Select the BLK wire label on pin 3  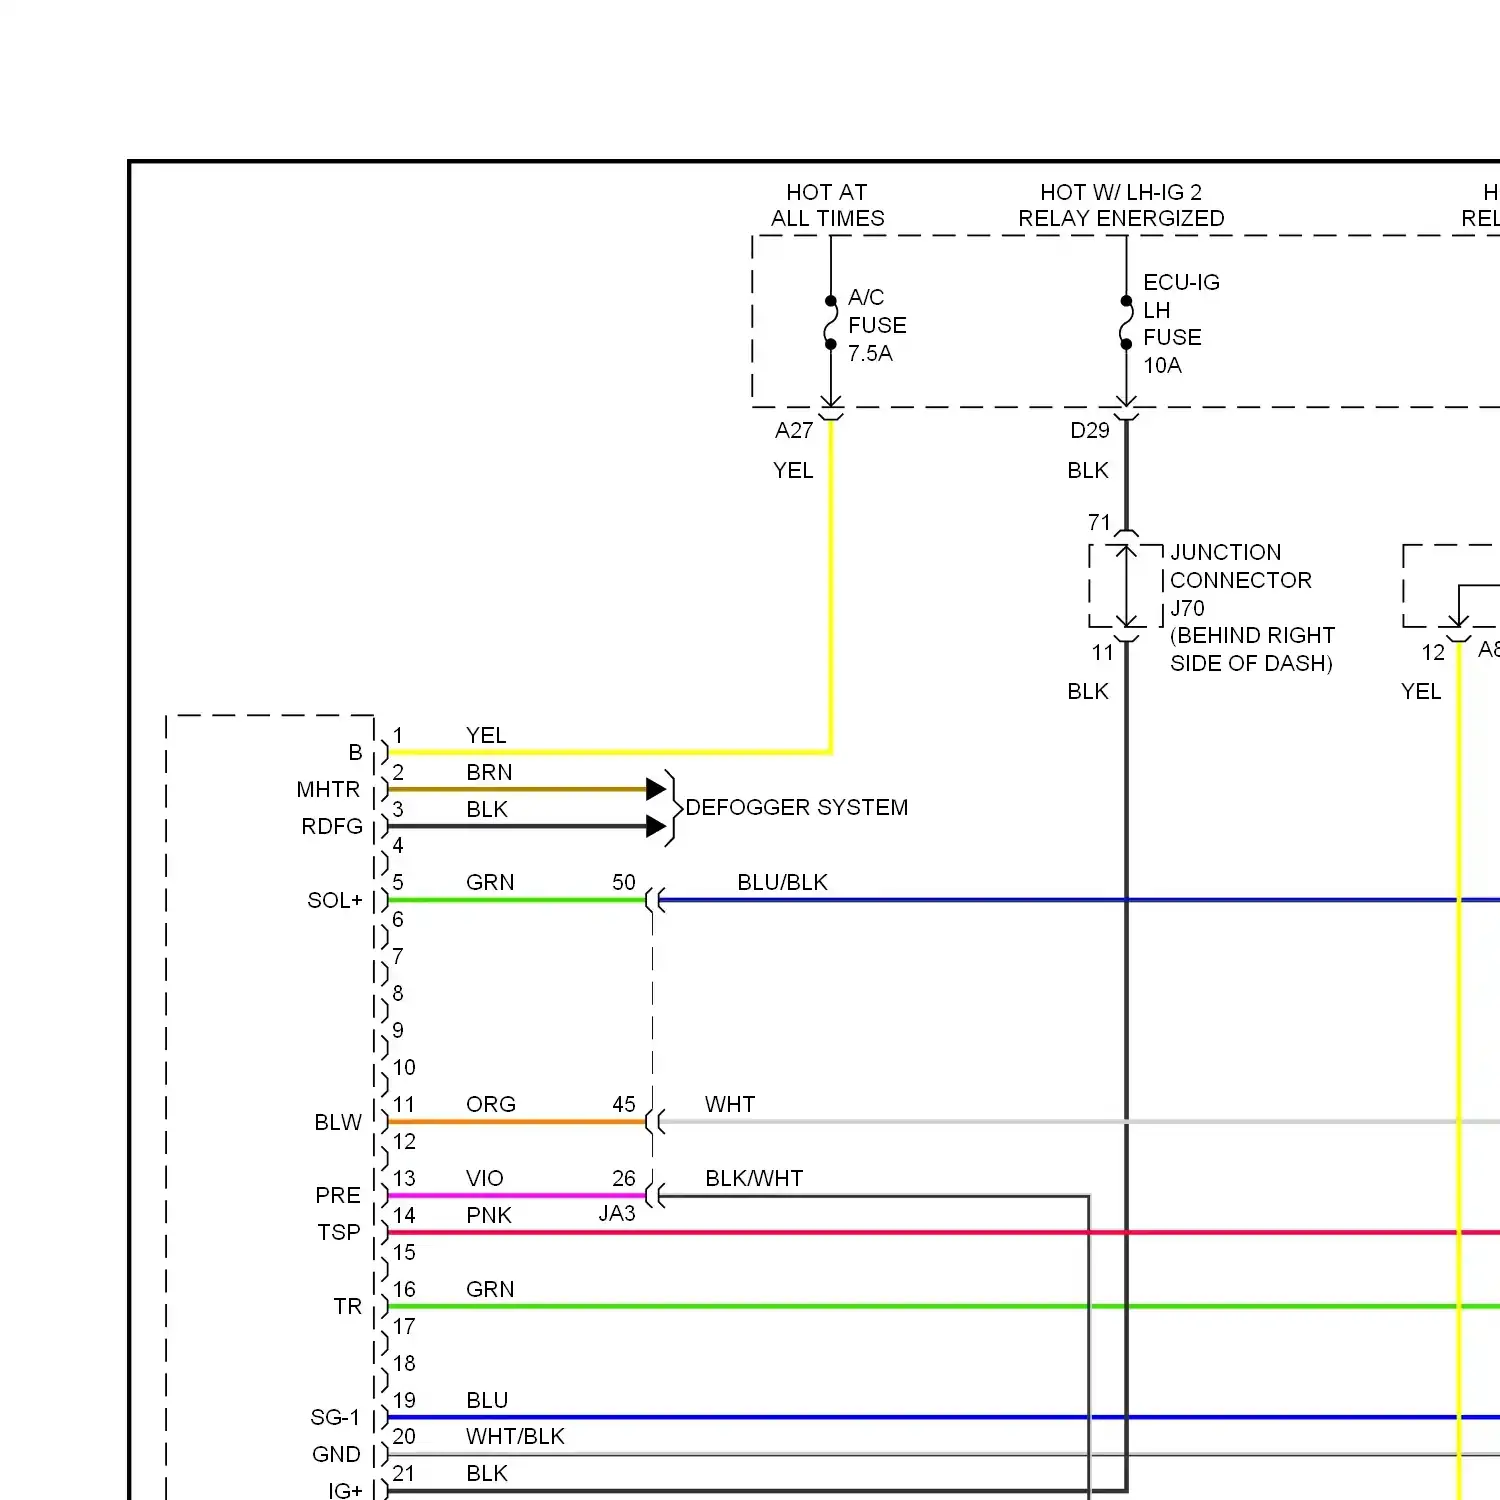tap(487, 809)
